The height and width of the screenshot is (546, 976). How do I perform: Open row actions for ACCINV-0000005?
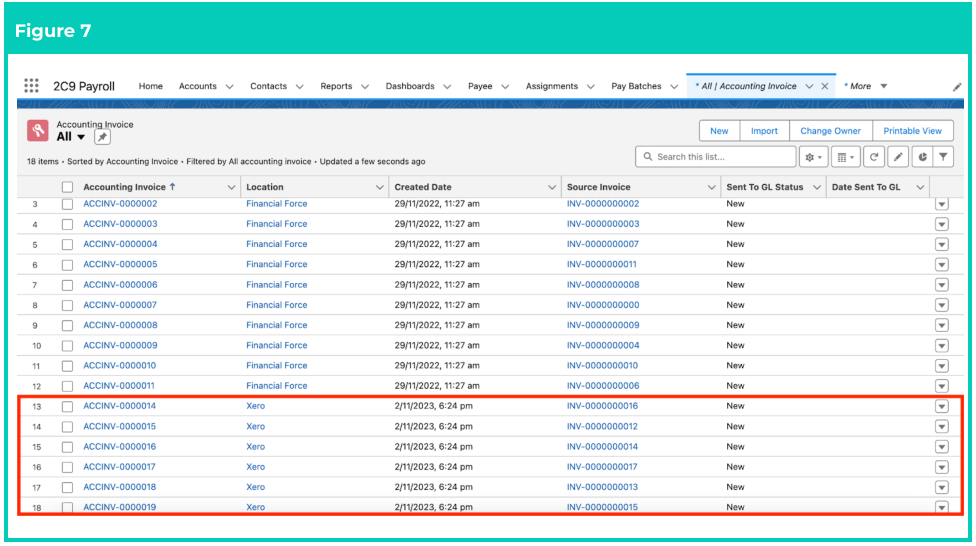tap(942, 265)
